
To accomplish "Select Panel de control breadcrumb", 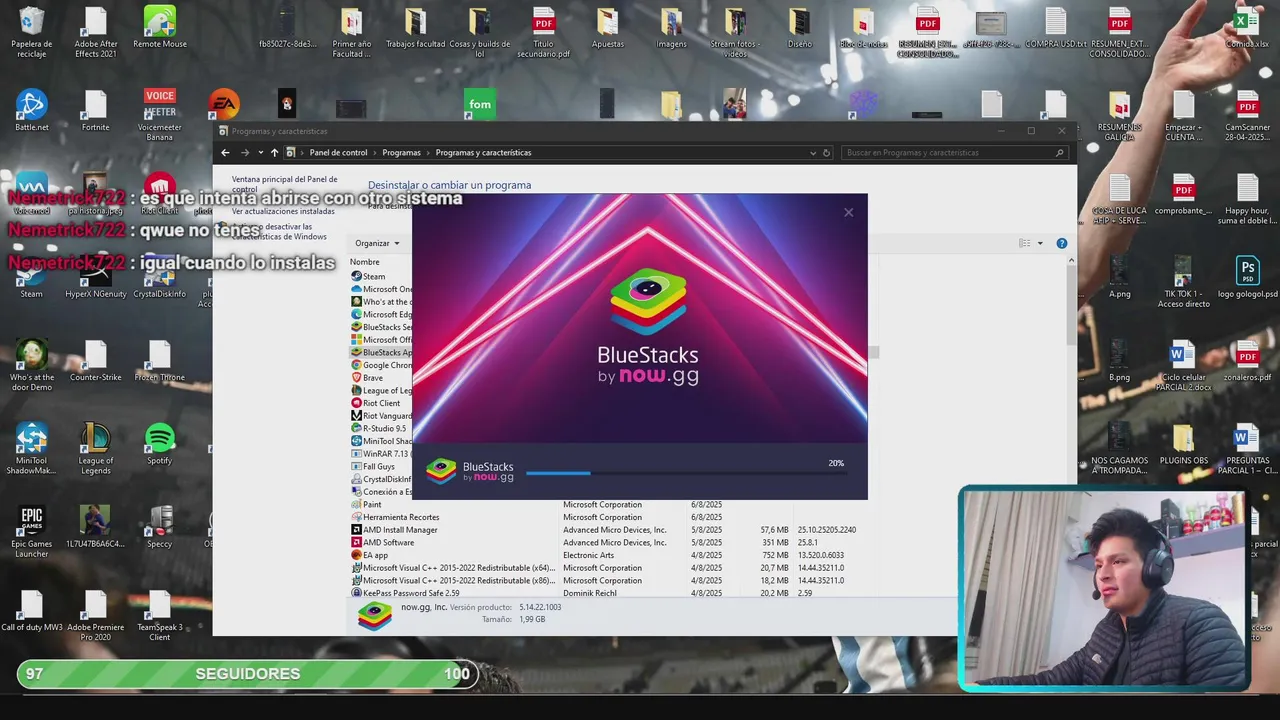I will (338, 153).
